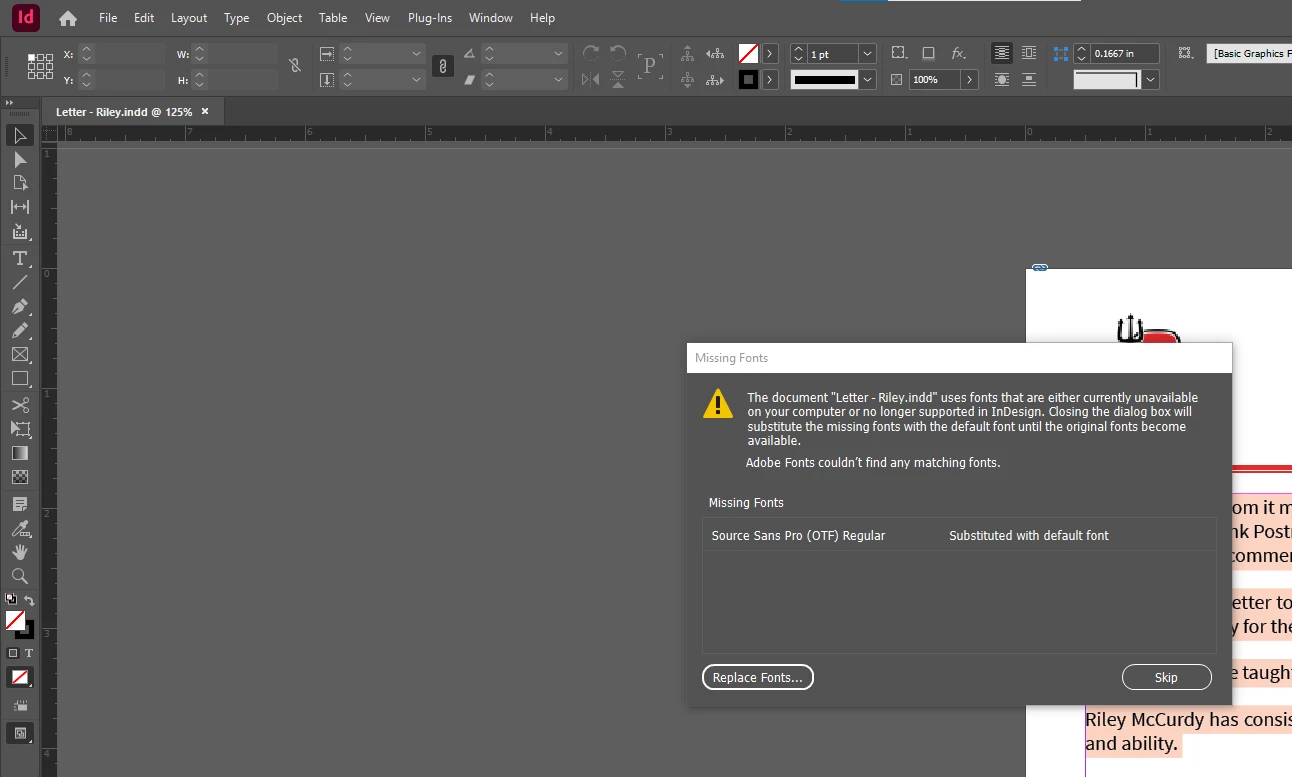Click the Replace Fonts... button

coord(758,677)
